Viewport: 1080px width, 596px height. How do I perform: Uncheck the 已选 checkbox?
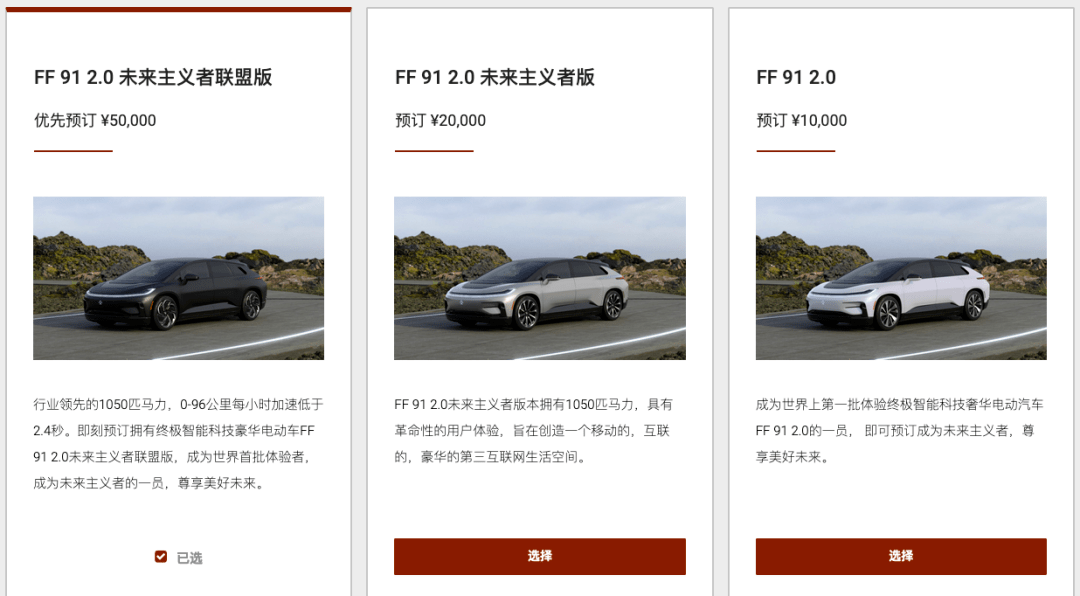(160, 557)
